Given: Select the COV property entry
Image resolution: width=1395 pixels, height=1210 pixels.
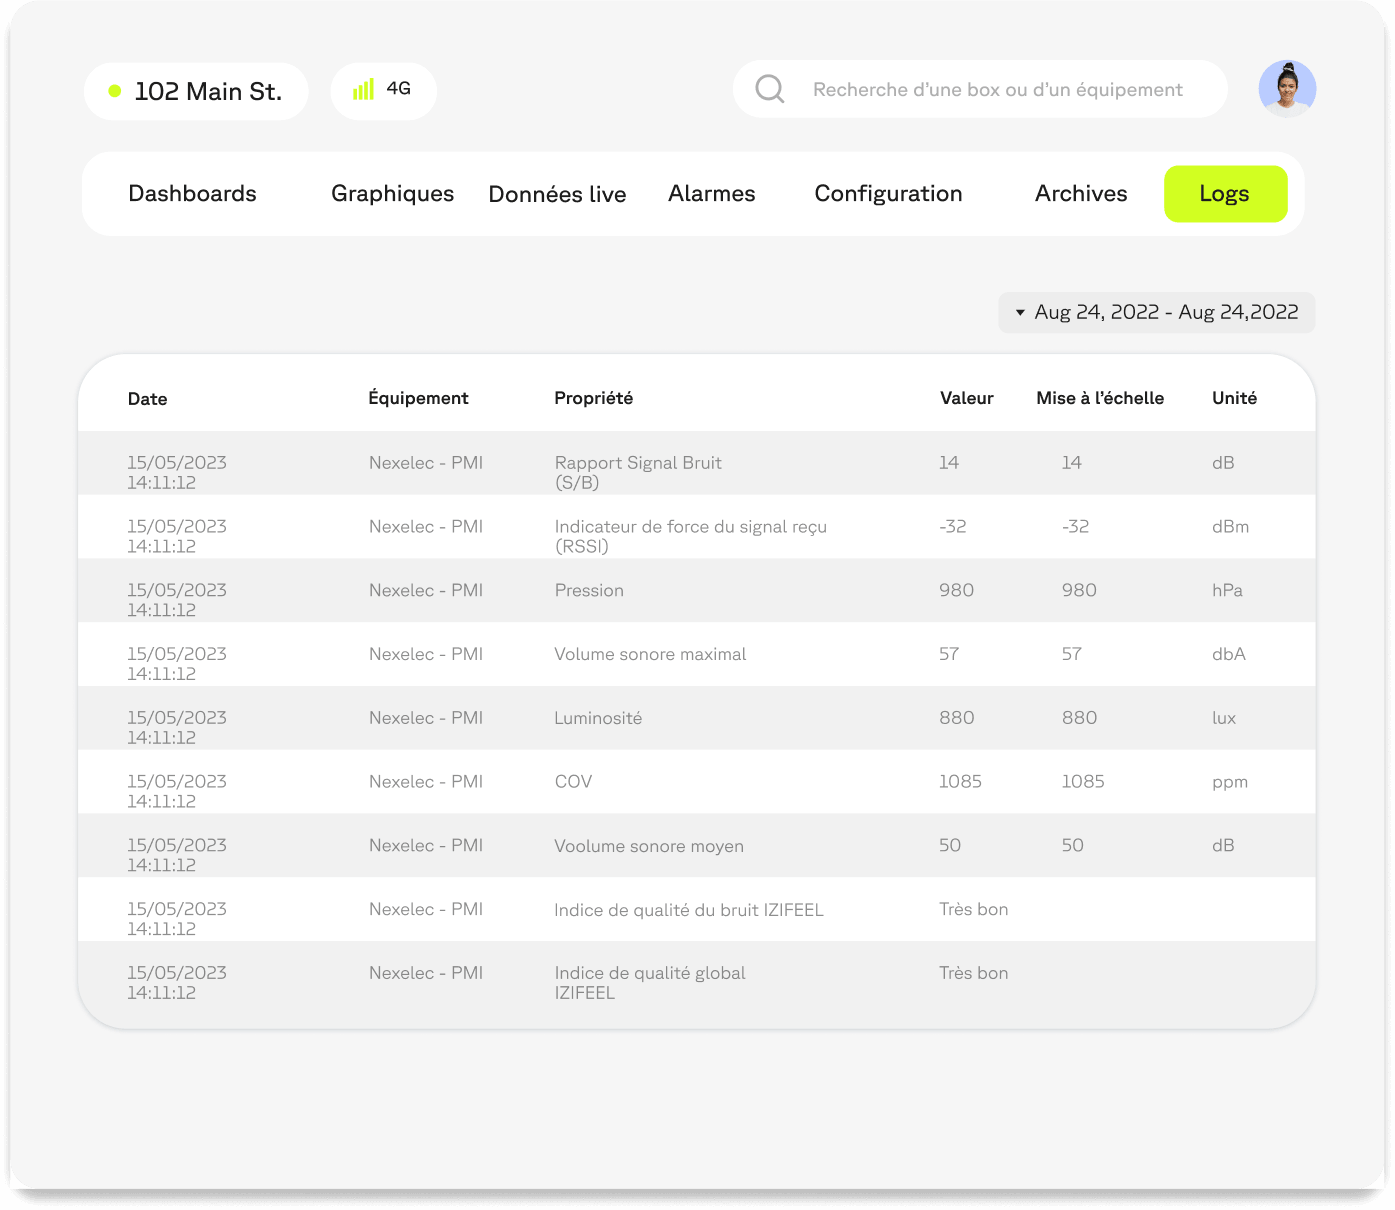Looking at the screenshot, I should click(572, 782).
